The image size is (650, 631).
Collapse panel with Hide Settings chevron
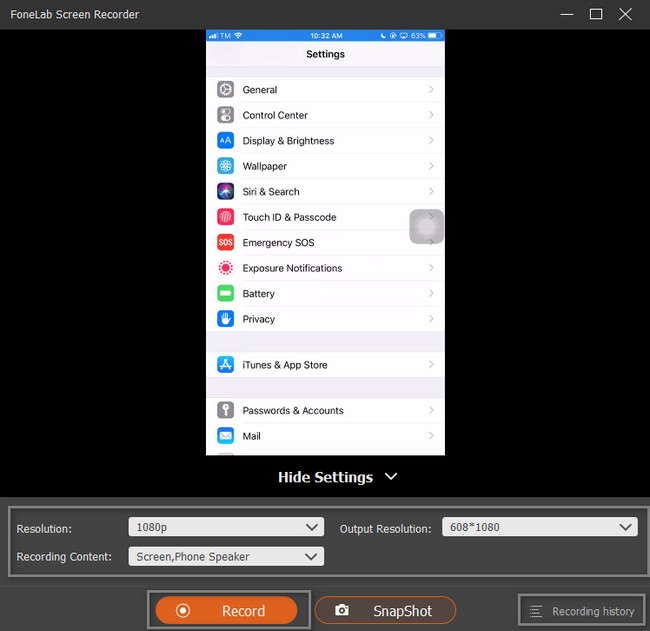click(391, 476)
